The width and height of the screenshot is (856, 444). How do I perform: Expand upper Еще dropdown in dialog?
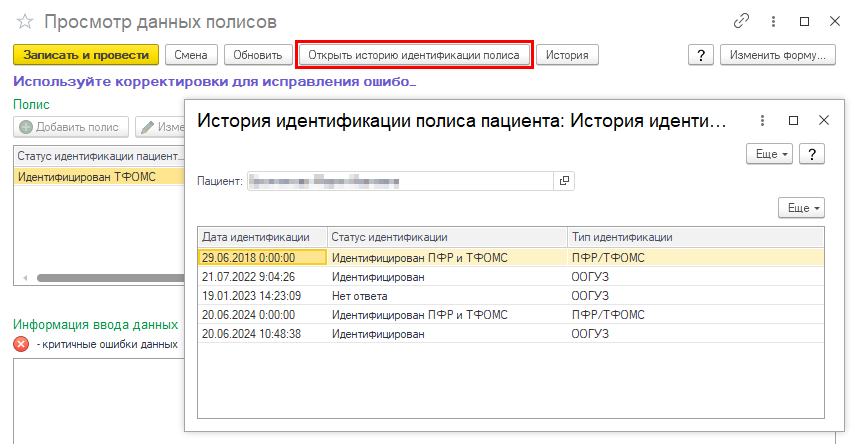point(770,153)
